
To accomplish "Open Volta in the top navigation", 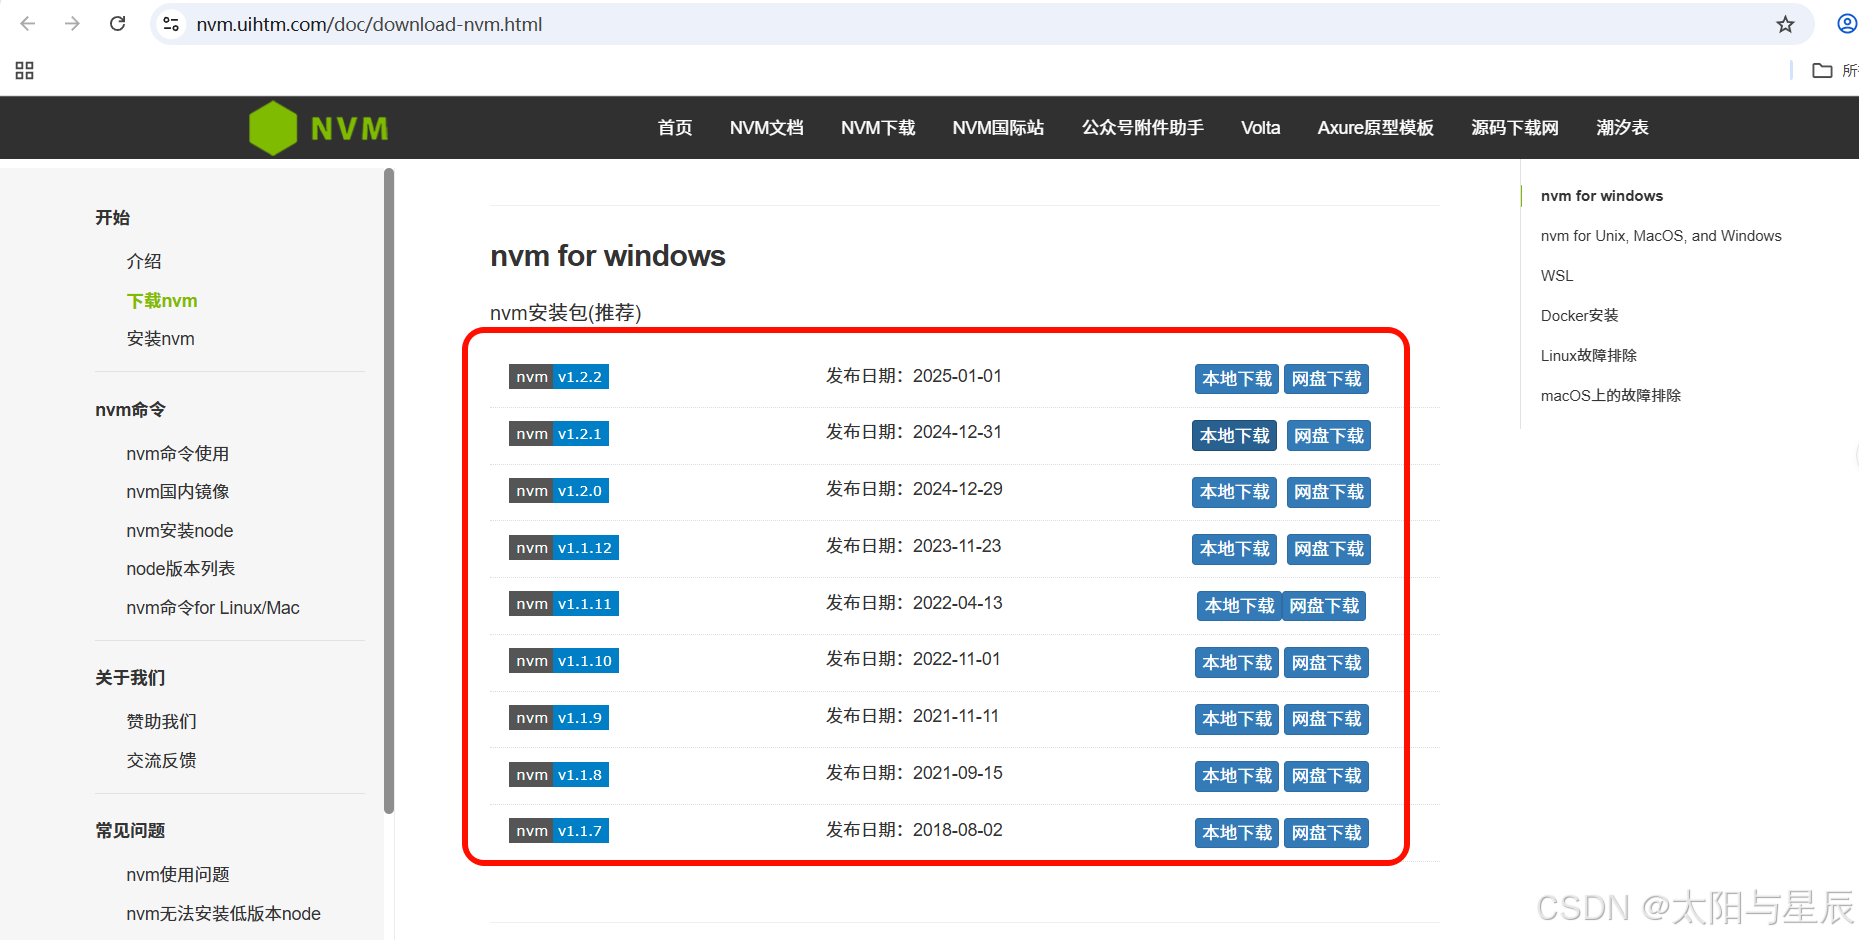I will click(x=1261, y=128).
